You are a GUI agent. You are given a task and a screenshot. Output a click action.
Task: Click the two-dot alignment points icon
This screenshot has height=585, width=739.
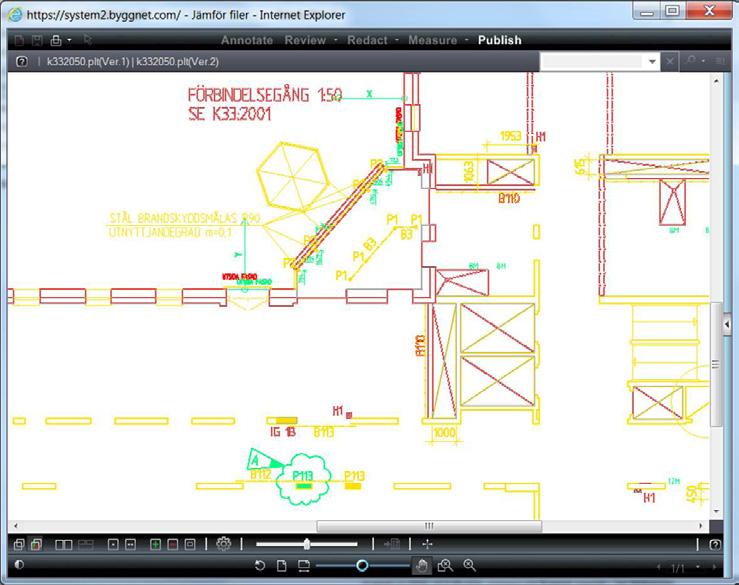(131, 545)
